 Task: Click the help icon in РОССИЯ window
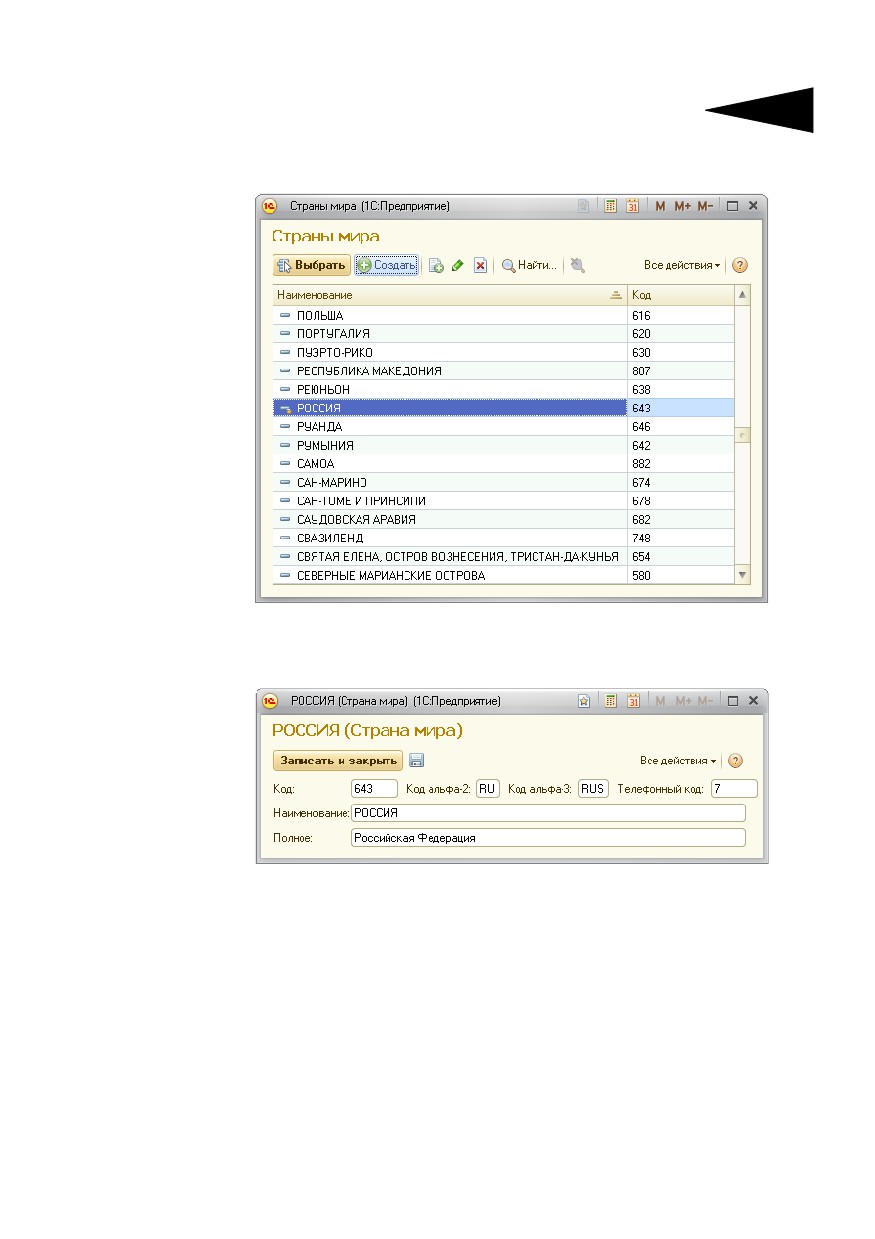(x=735, y=761)
